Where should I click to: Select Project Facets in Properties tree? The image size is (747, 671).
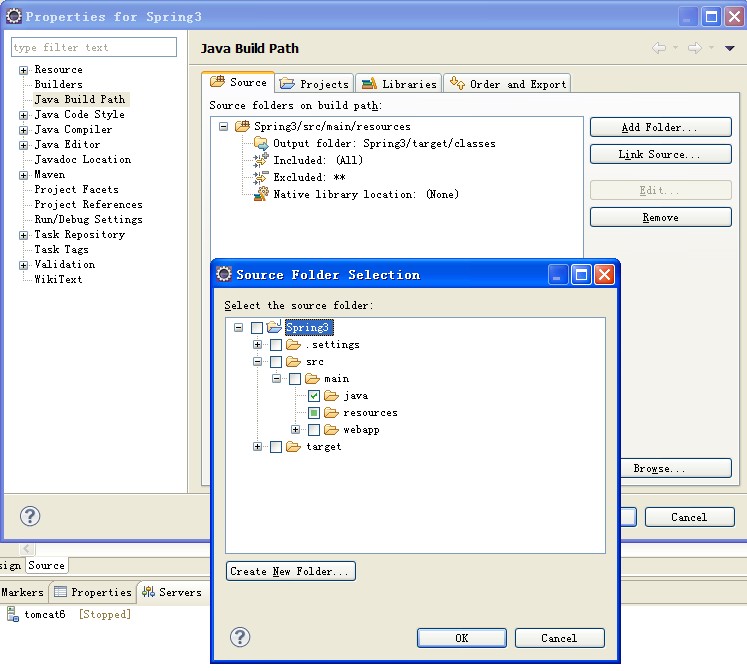coord(76,189)
